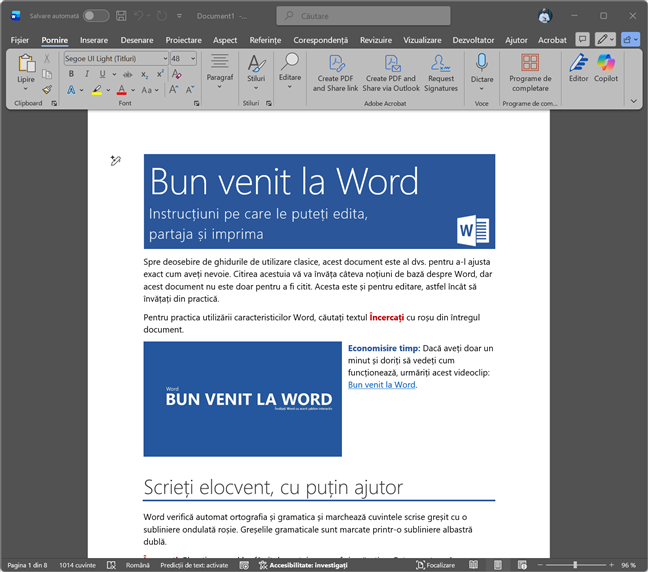
Task: Click the Redo arrow icon
Action: pos(162,16)
